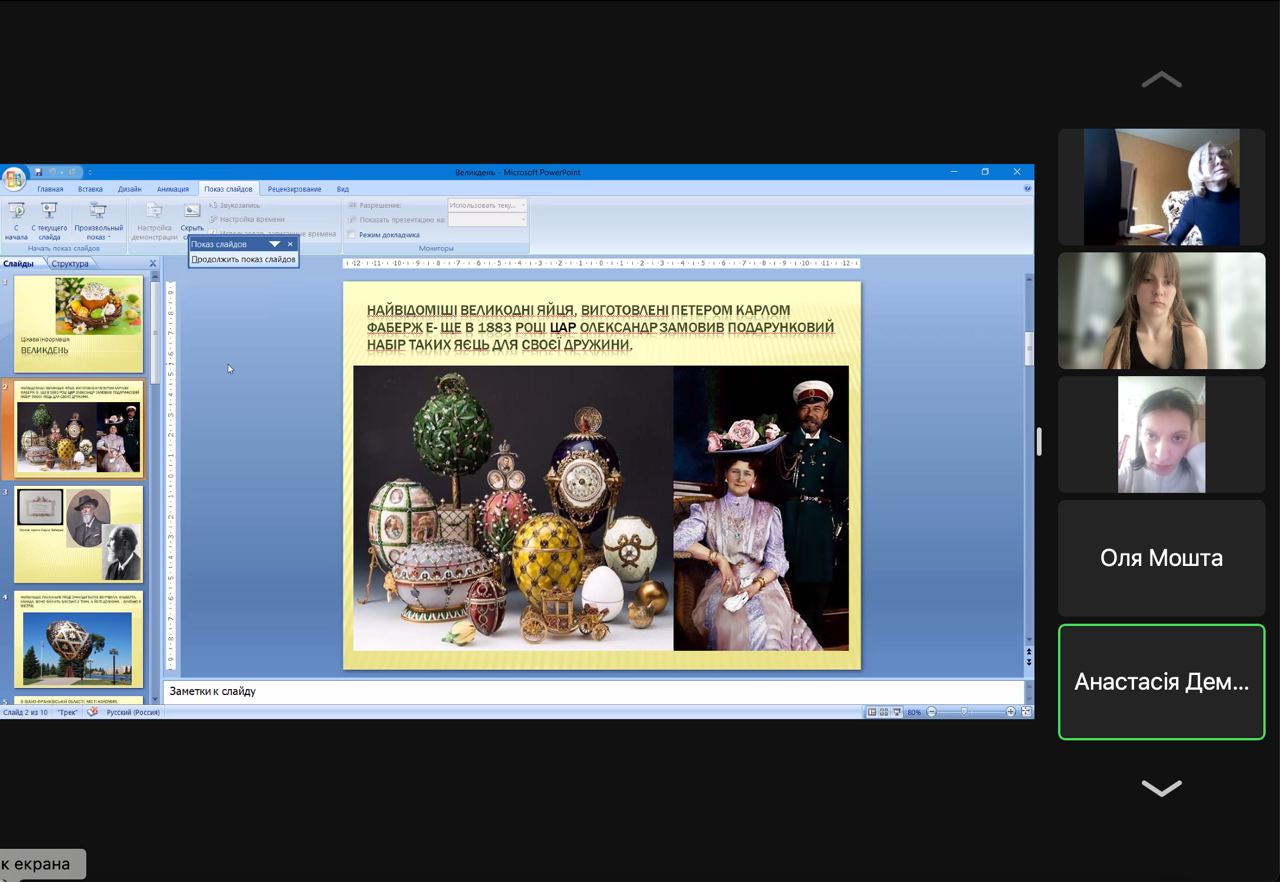The image size is (1280, 882).
Task: Click Fabergé eggs picture on slide
Action: [513, 508]
